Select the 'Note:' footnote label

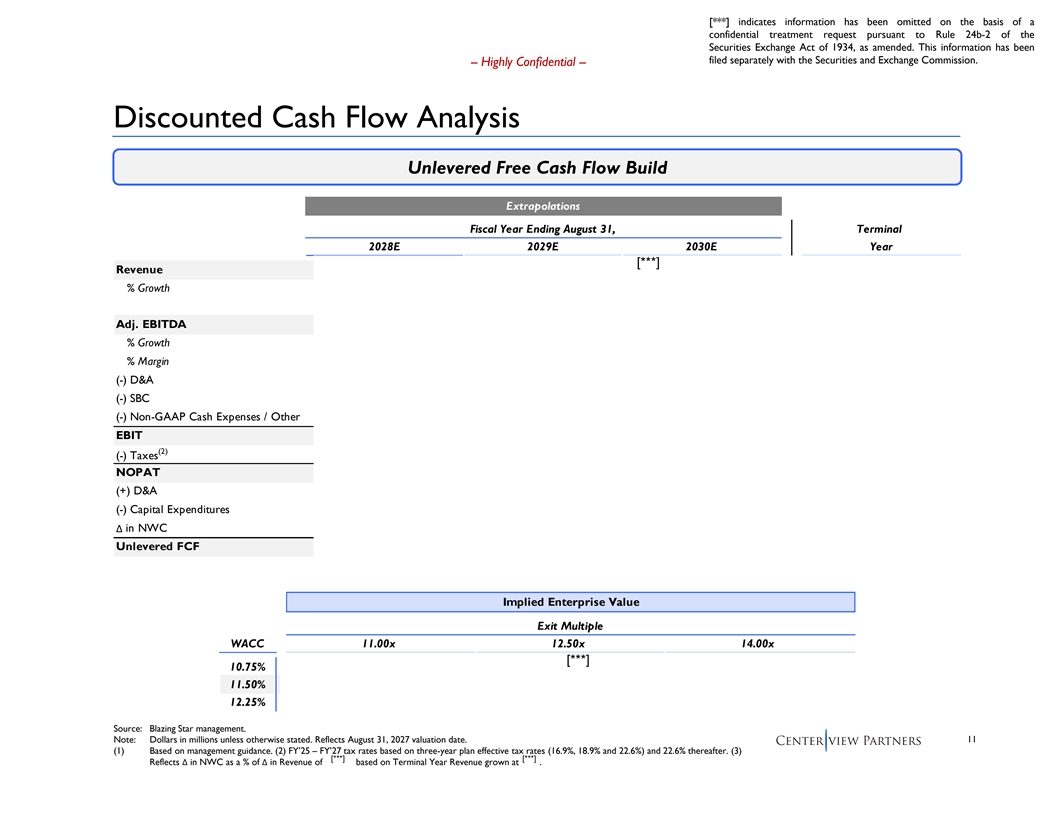(x=124, y=739)
